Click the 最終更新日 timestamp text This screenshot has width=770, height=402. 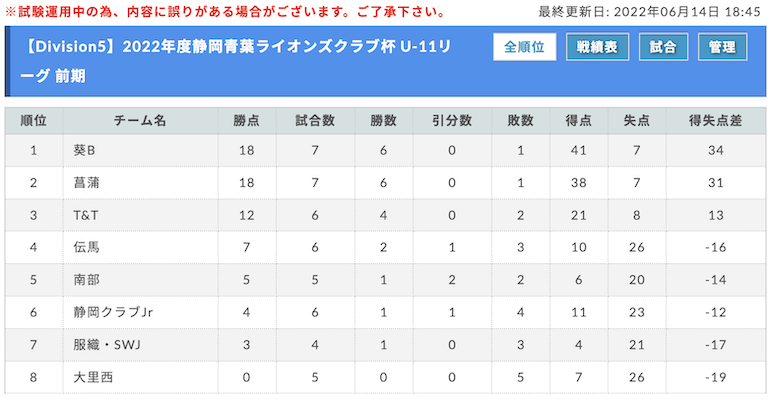[649, 12]
